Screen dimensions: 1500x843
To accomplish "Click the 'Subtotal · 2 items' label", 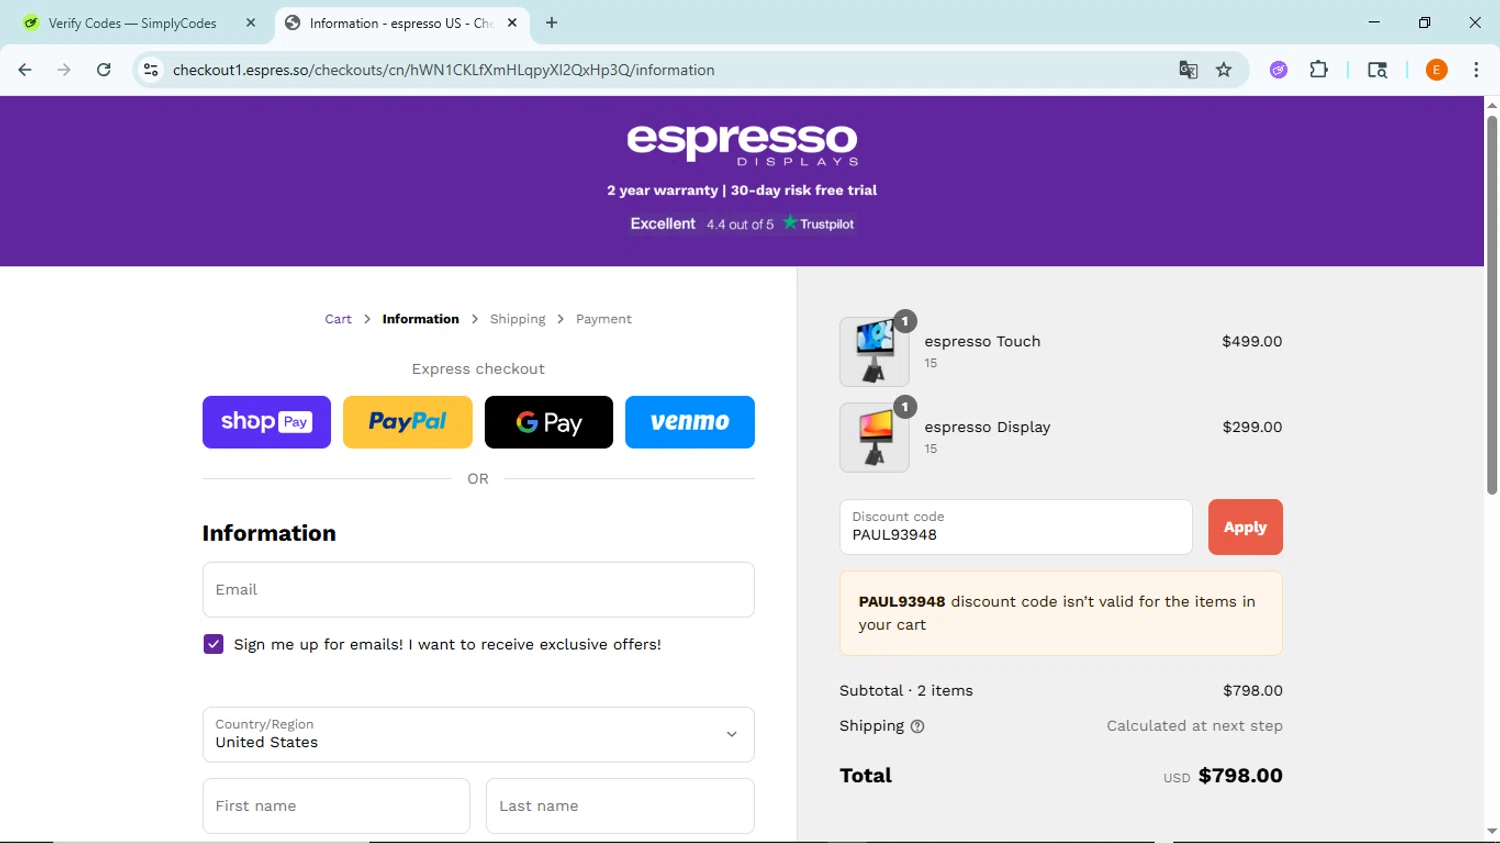I will (x=906, y=691).
